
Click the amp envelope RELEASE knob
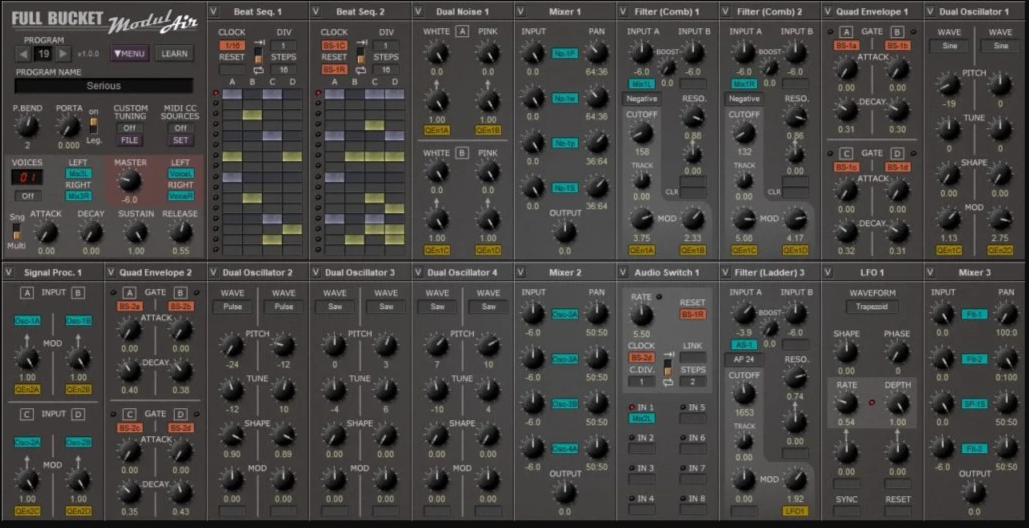(180, 232)
